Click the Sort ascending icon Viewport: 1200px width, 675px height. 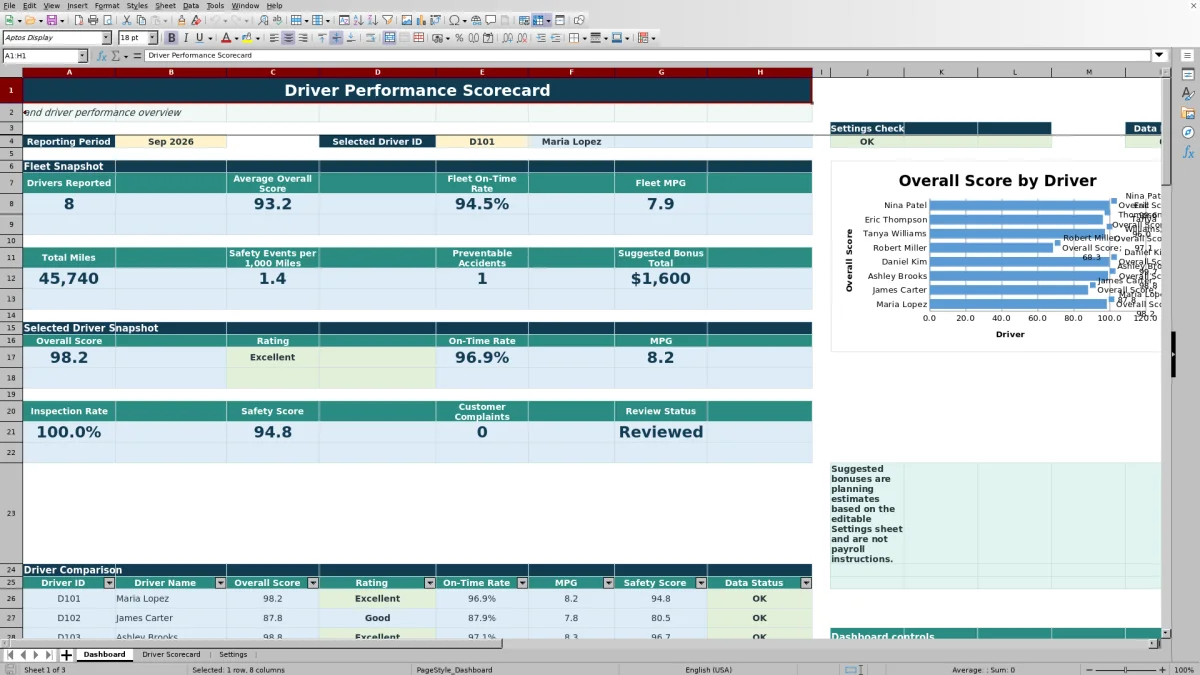(x=358, y=20)
